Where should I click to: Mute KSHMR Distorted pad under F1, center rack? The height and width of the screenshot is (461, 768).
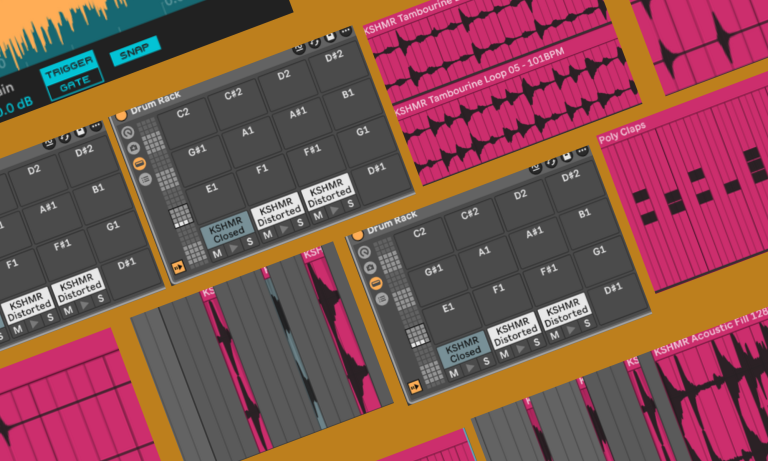click(x=268, y=235)
